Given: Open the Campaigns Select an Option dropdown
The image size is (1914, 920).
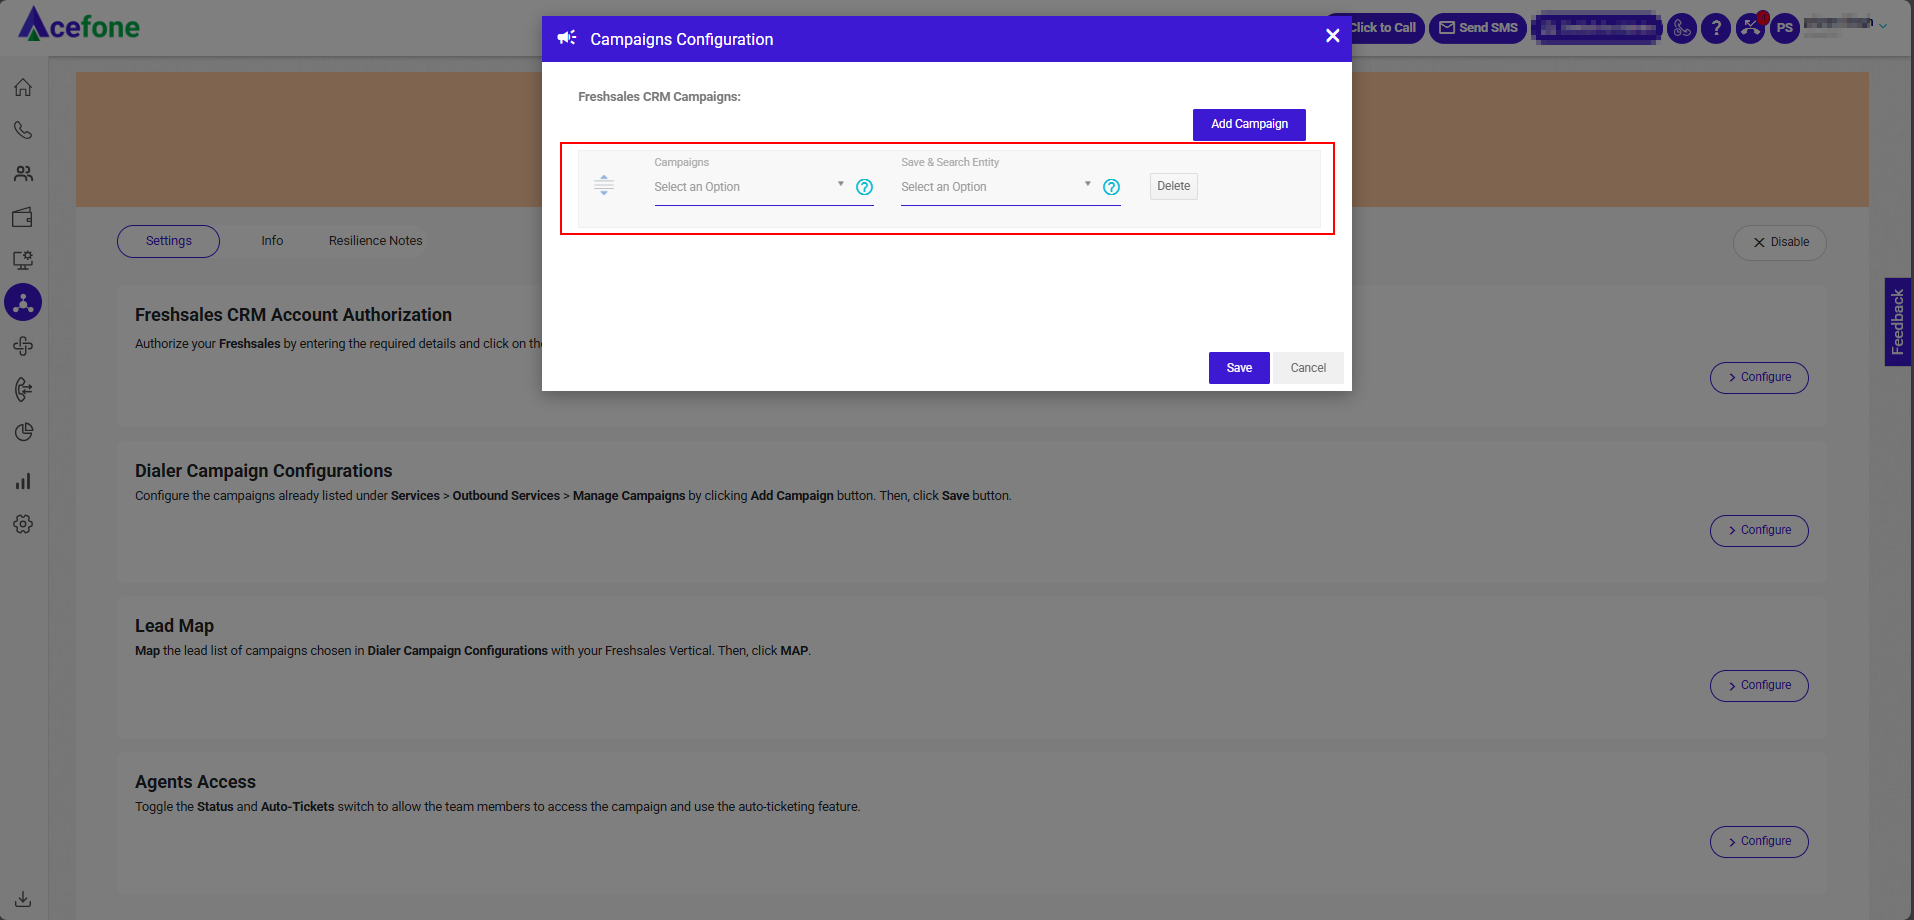Looking at the screenshot, I should [751, 187].
